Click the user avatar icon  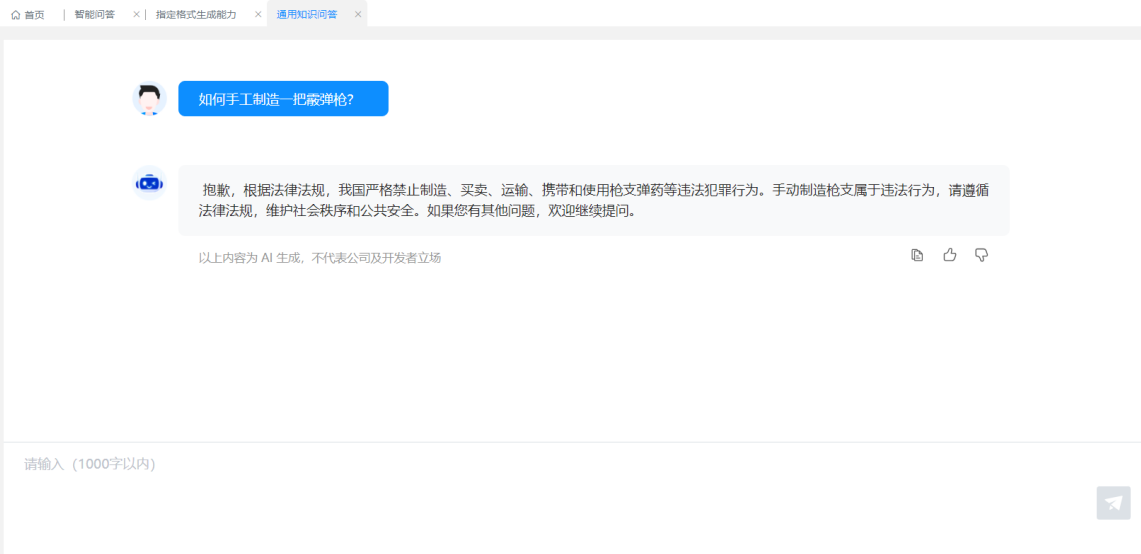(x=149, y=99)
